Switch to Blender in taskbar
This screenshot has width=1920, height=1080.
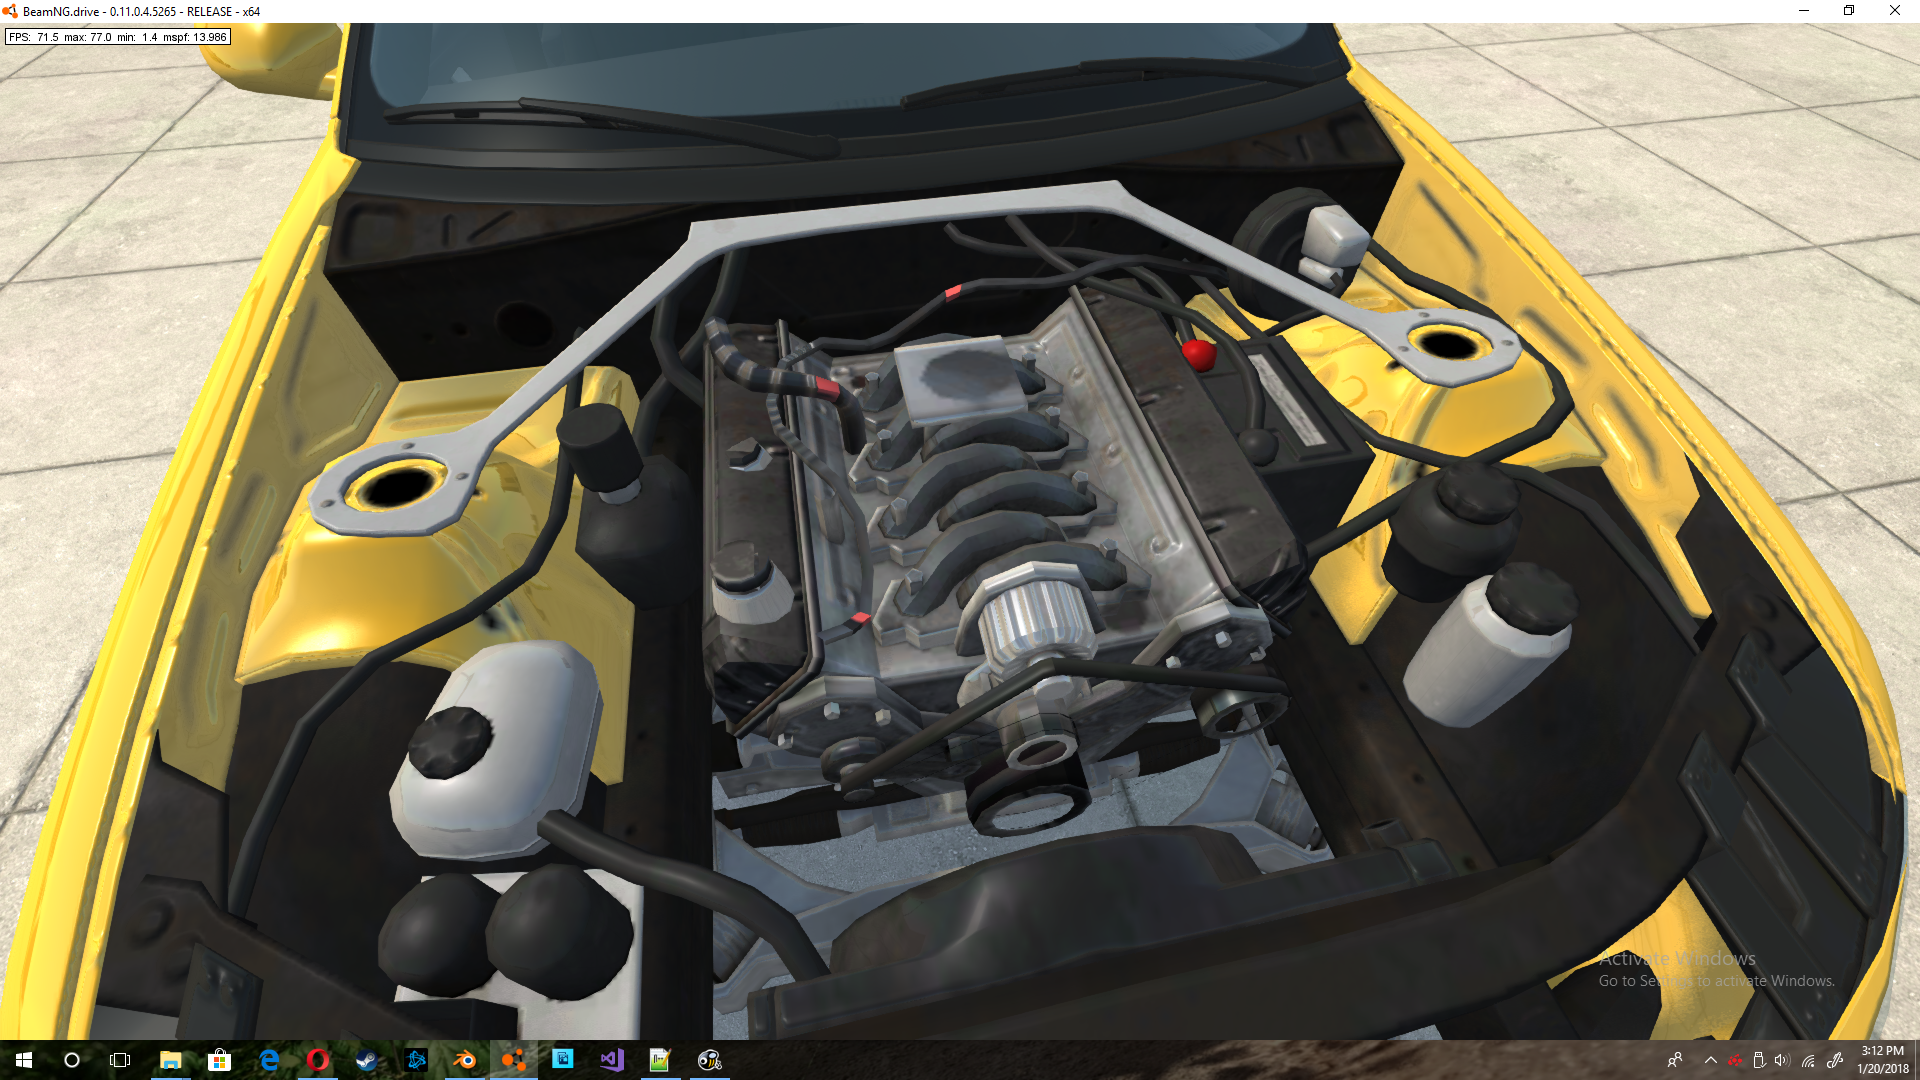[x=465, y=1060]
